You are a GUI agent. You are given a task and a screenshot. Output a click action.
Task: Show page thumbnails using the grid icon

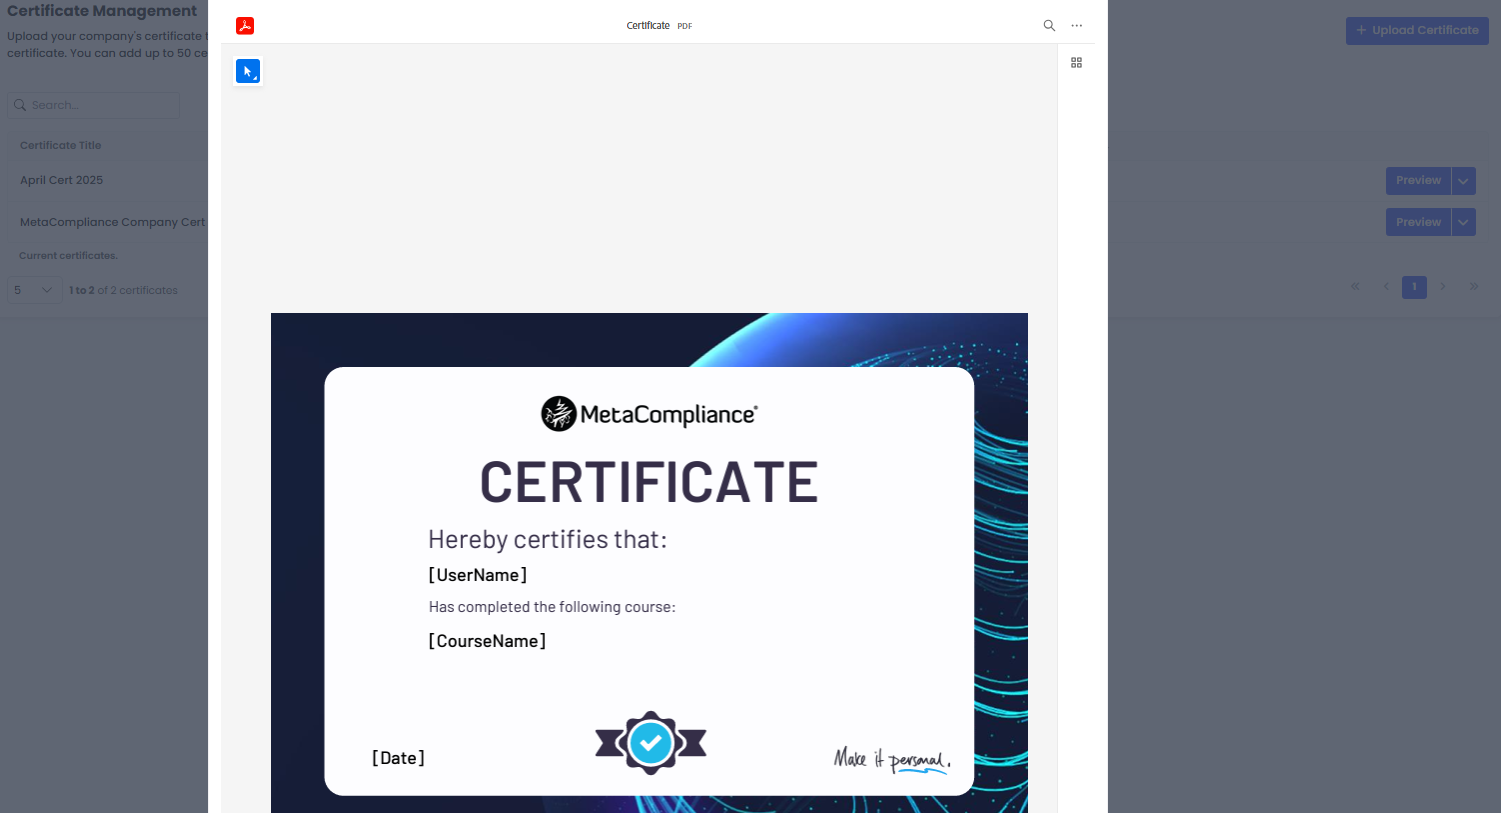click(1077, 63)
